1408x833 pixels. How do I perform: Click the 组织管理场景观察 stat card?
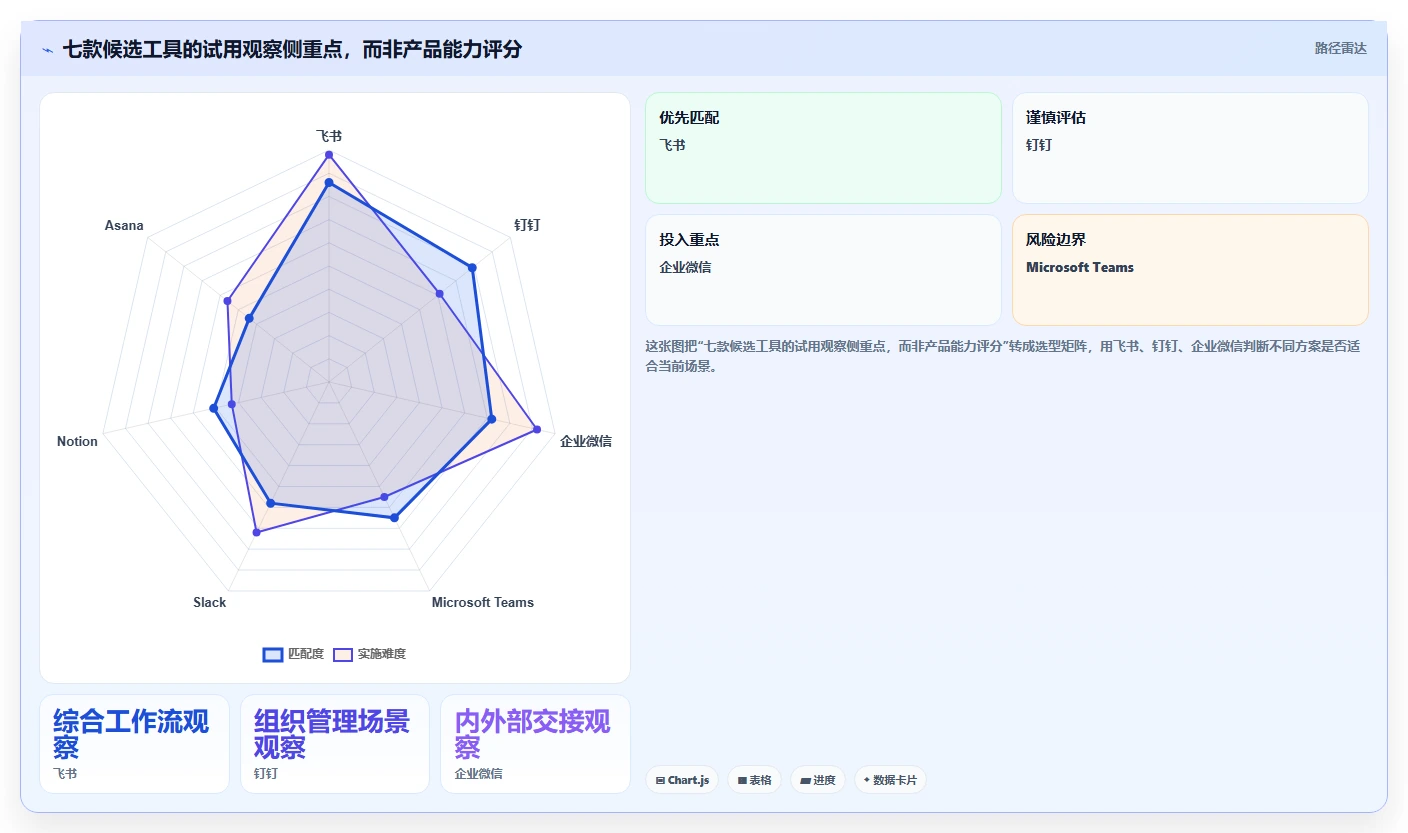pos(335,744)
